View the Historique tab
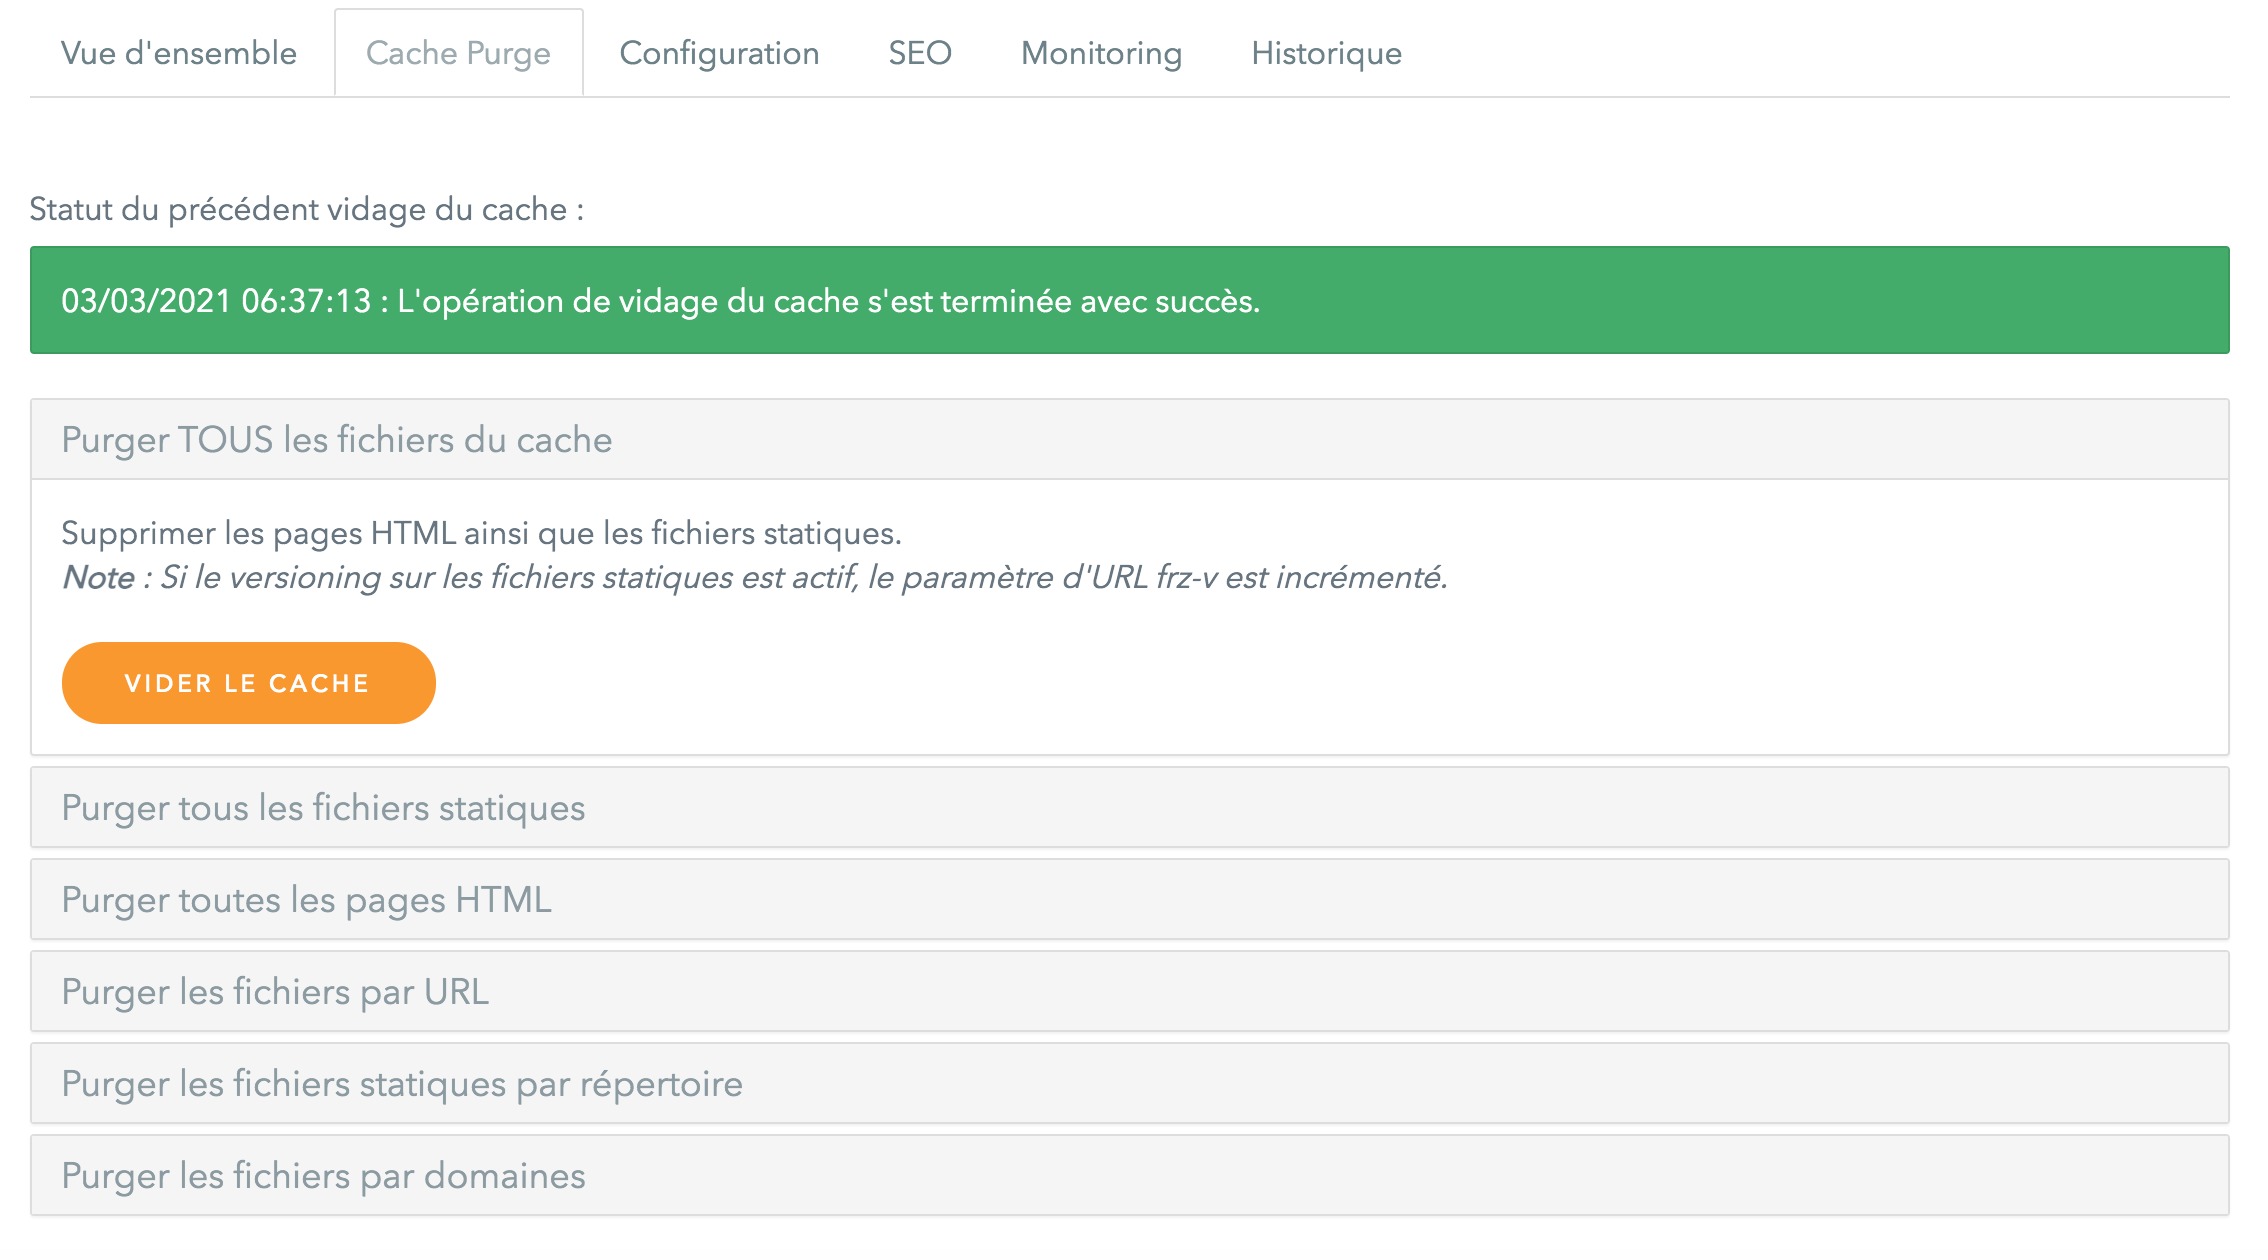The width and height of the screenshot is (2268, 1260). point(1325,54)
